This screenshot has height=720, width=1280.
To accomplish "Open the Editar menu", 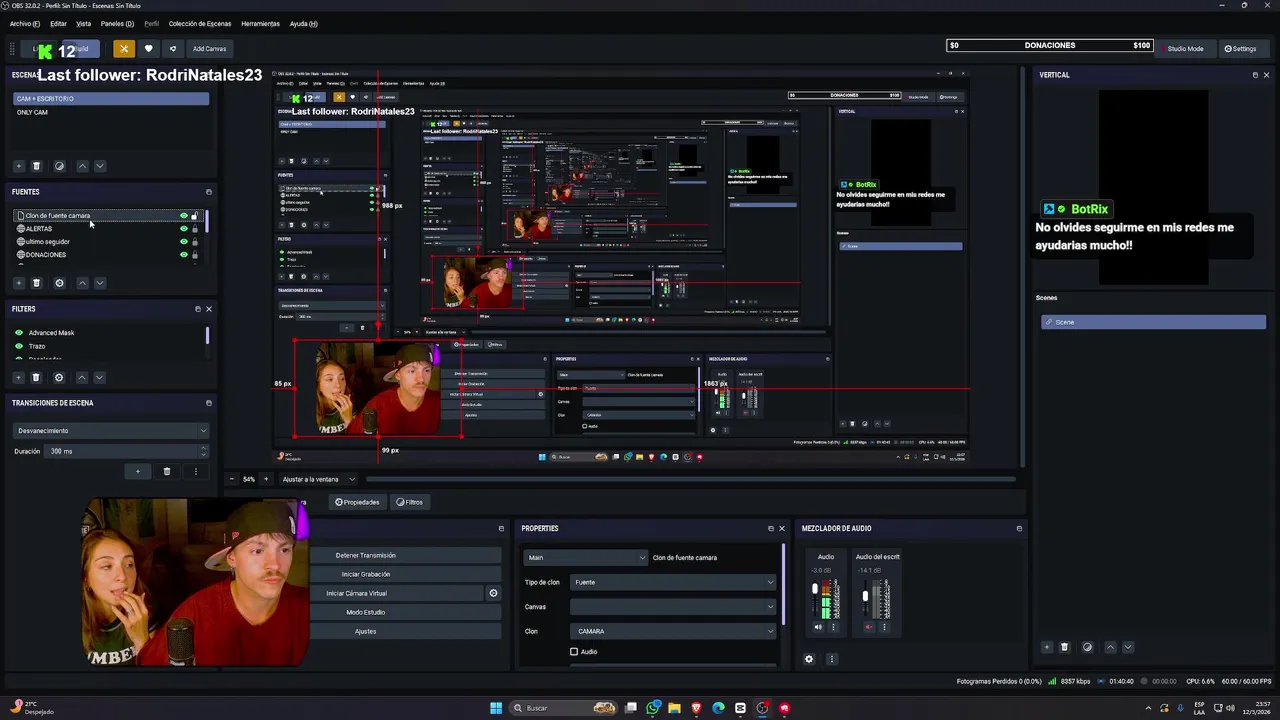I will 58,23.
